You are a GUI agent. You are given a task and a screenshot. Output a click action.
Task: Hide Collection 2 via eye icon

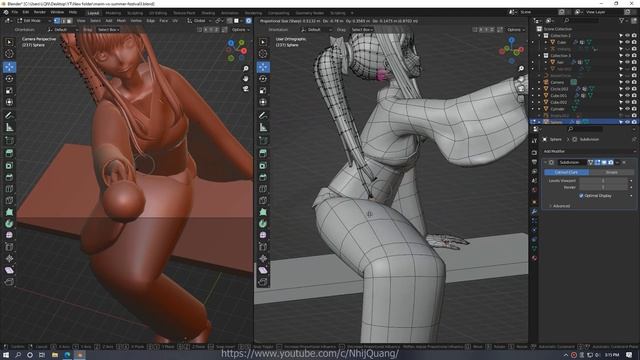(627, 36)
